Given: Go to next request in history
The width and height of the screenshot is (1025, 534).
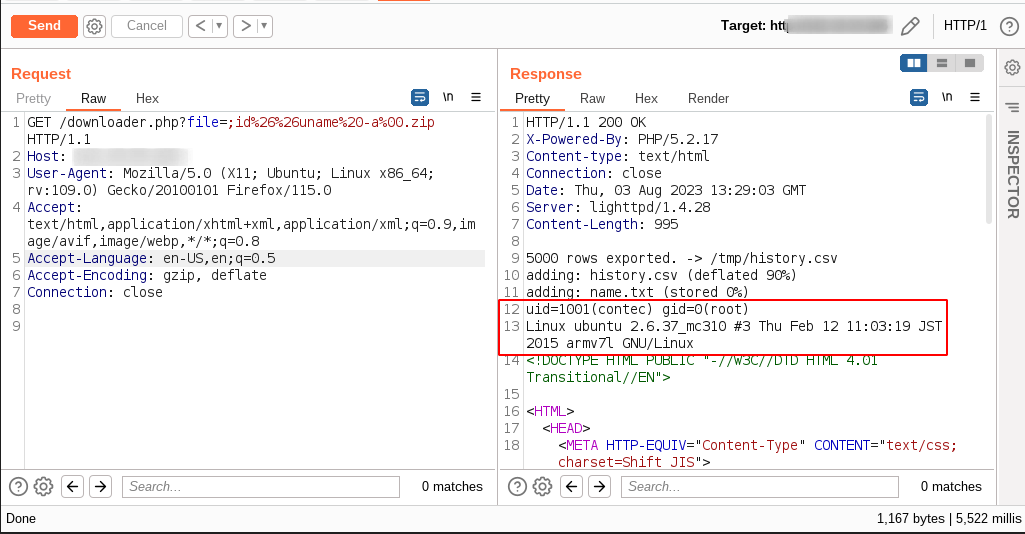Looking at the screenshot, I should [x=246, y=25].
